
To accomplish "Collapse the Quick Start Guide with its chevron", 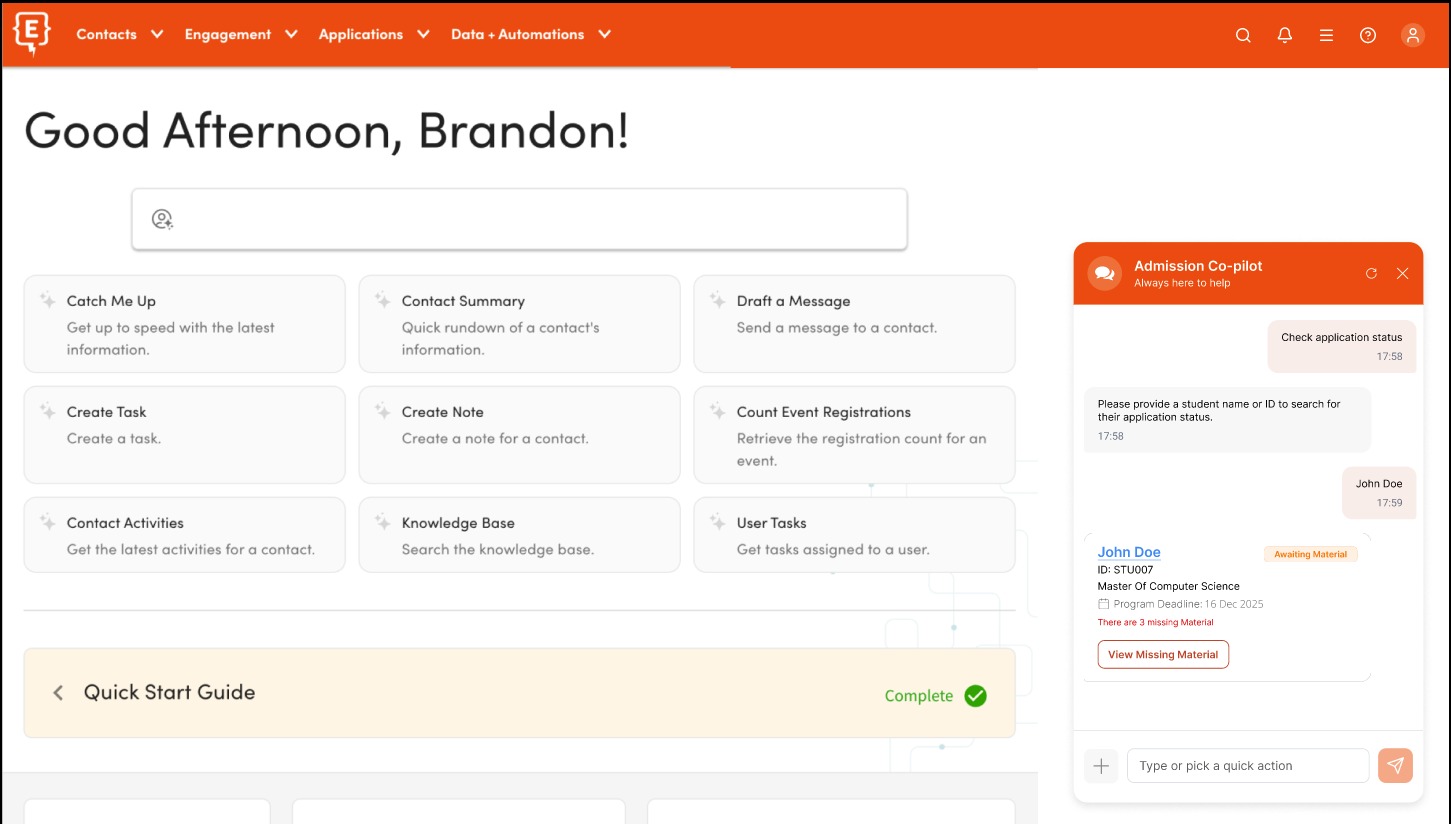I will click(58, 692).
